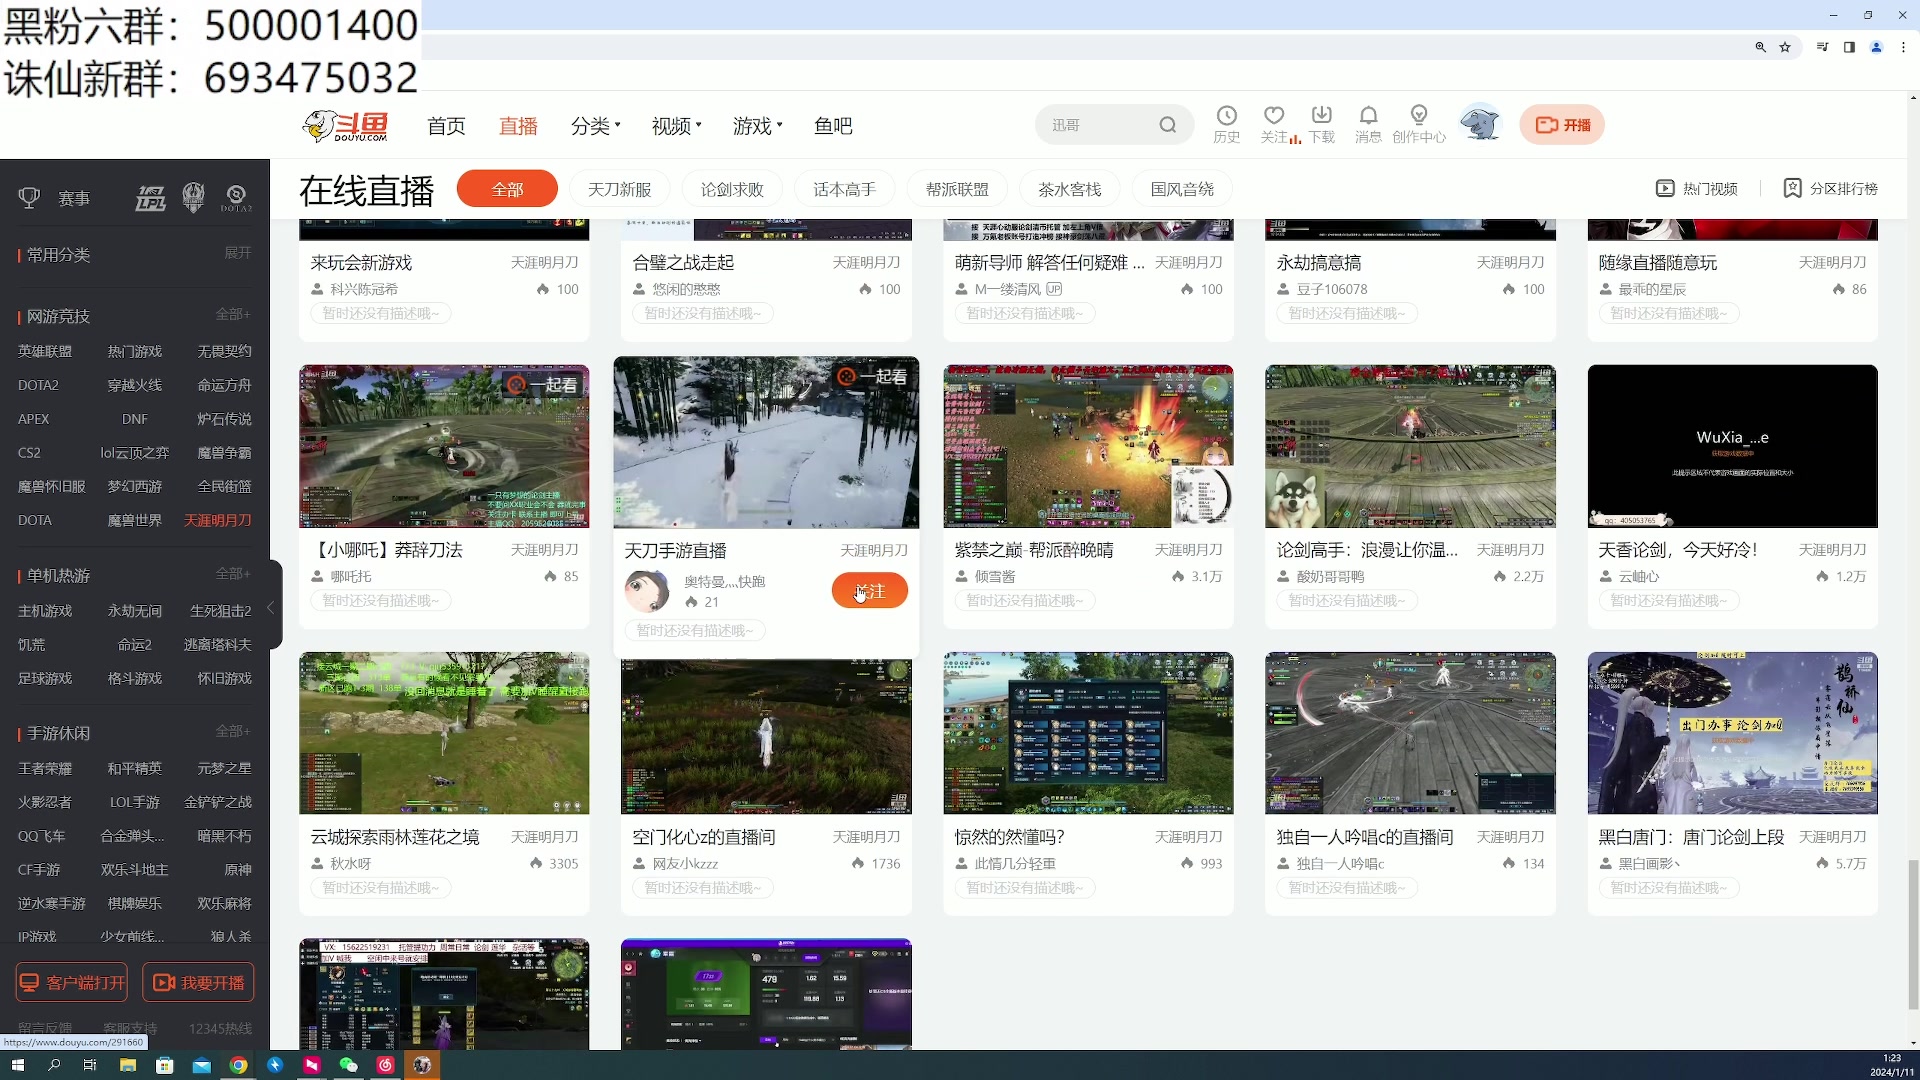Open the 创作中心 creator center icon
The width and height of the screenshot is (1920, 1080).
point(1418,123)
